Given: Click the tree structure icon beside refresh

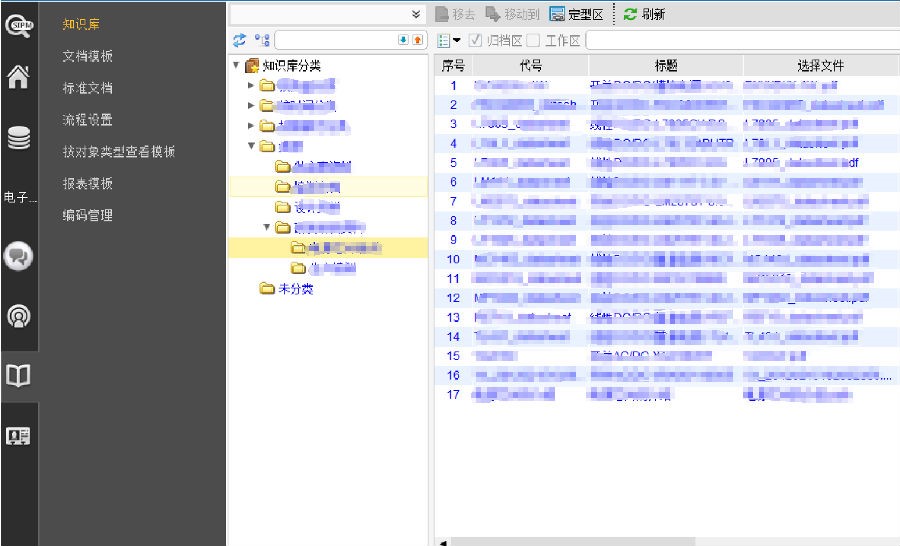Looking at the screenshot, I should point(262,40).
